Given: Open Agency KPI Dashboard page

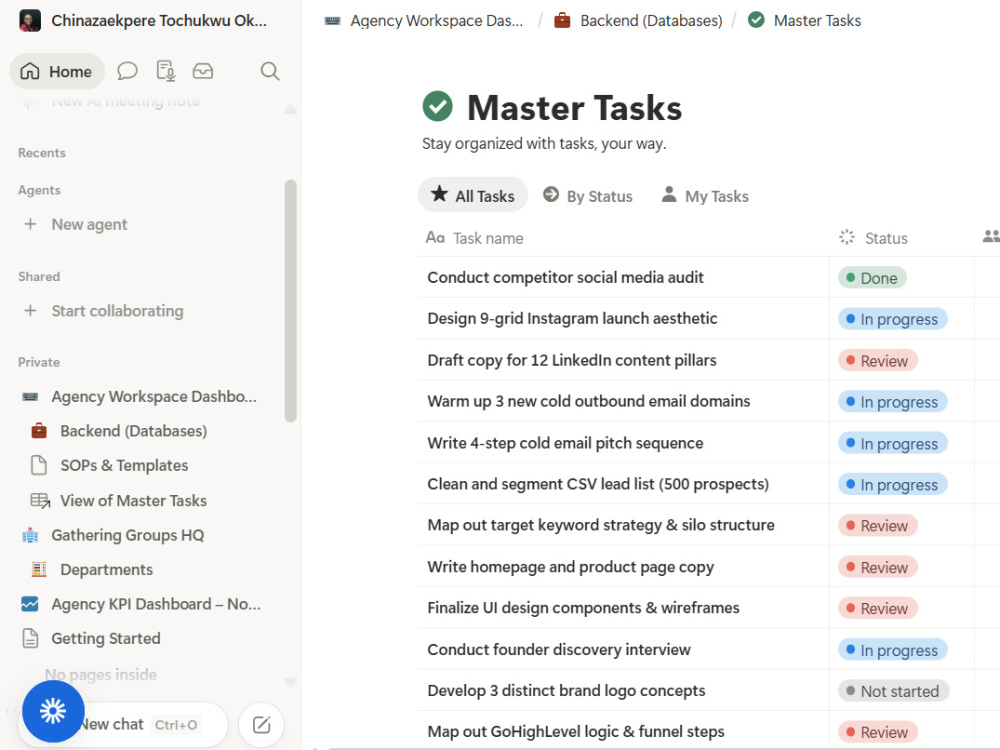Looking at the screenshot, I should pyautogui.click(x=156, y=604).
